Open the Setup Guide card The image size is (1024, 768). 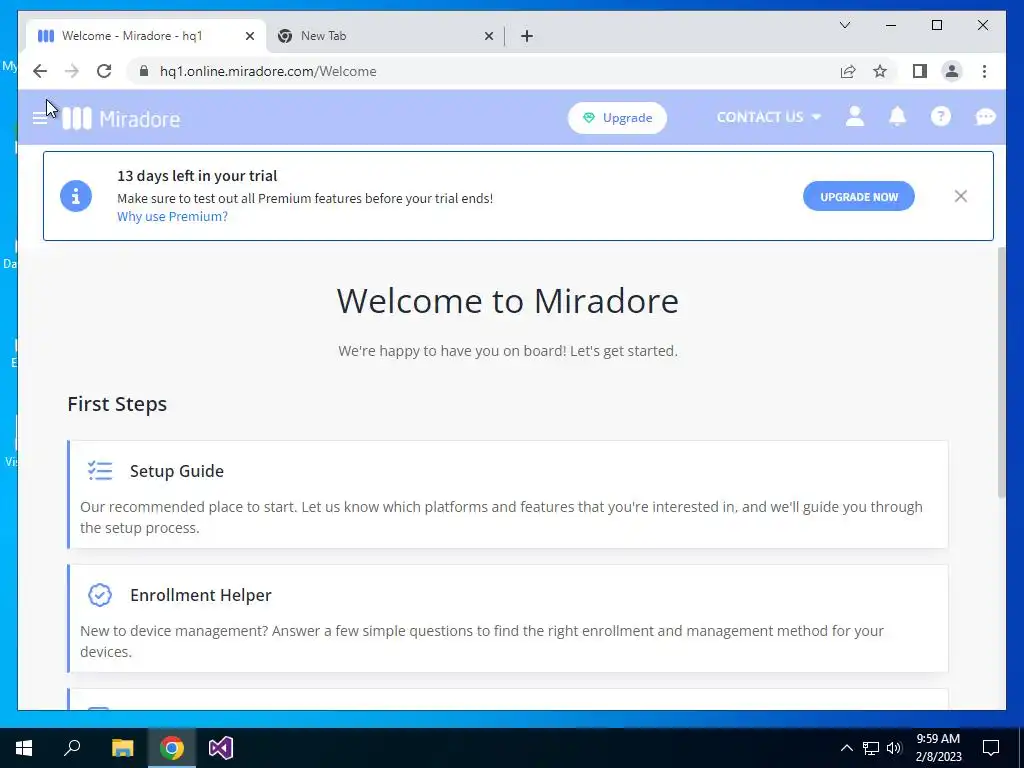click(507, 494)
